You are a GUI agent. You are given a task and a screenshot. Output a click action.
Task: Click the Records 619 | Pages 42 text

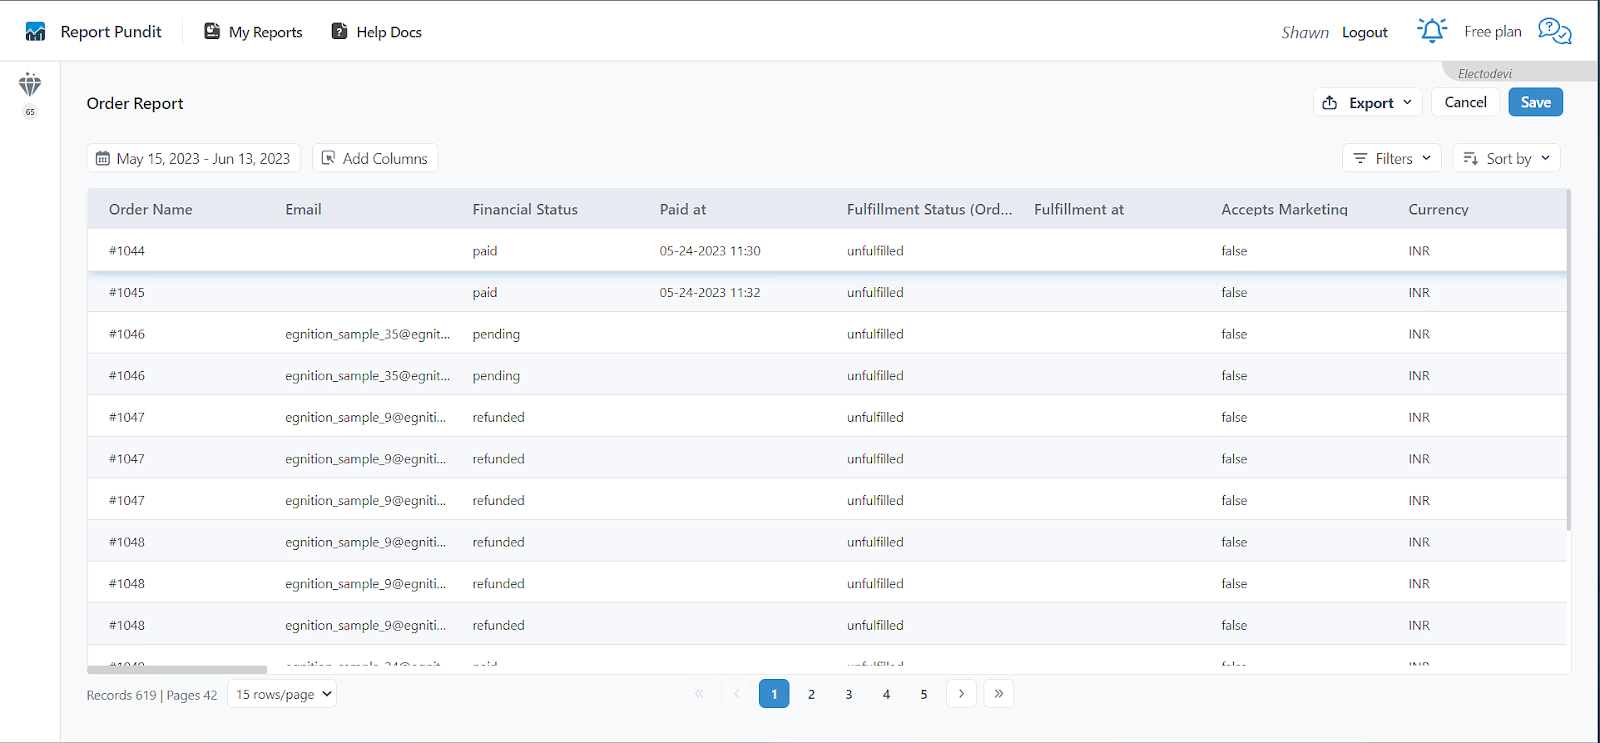[152, 695]
